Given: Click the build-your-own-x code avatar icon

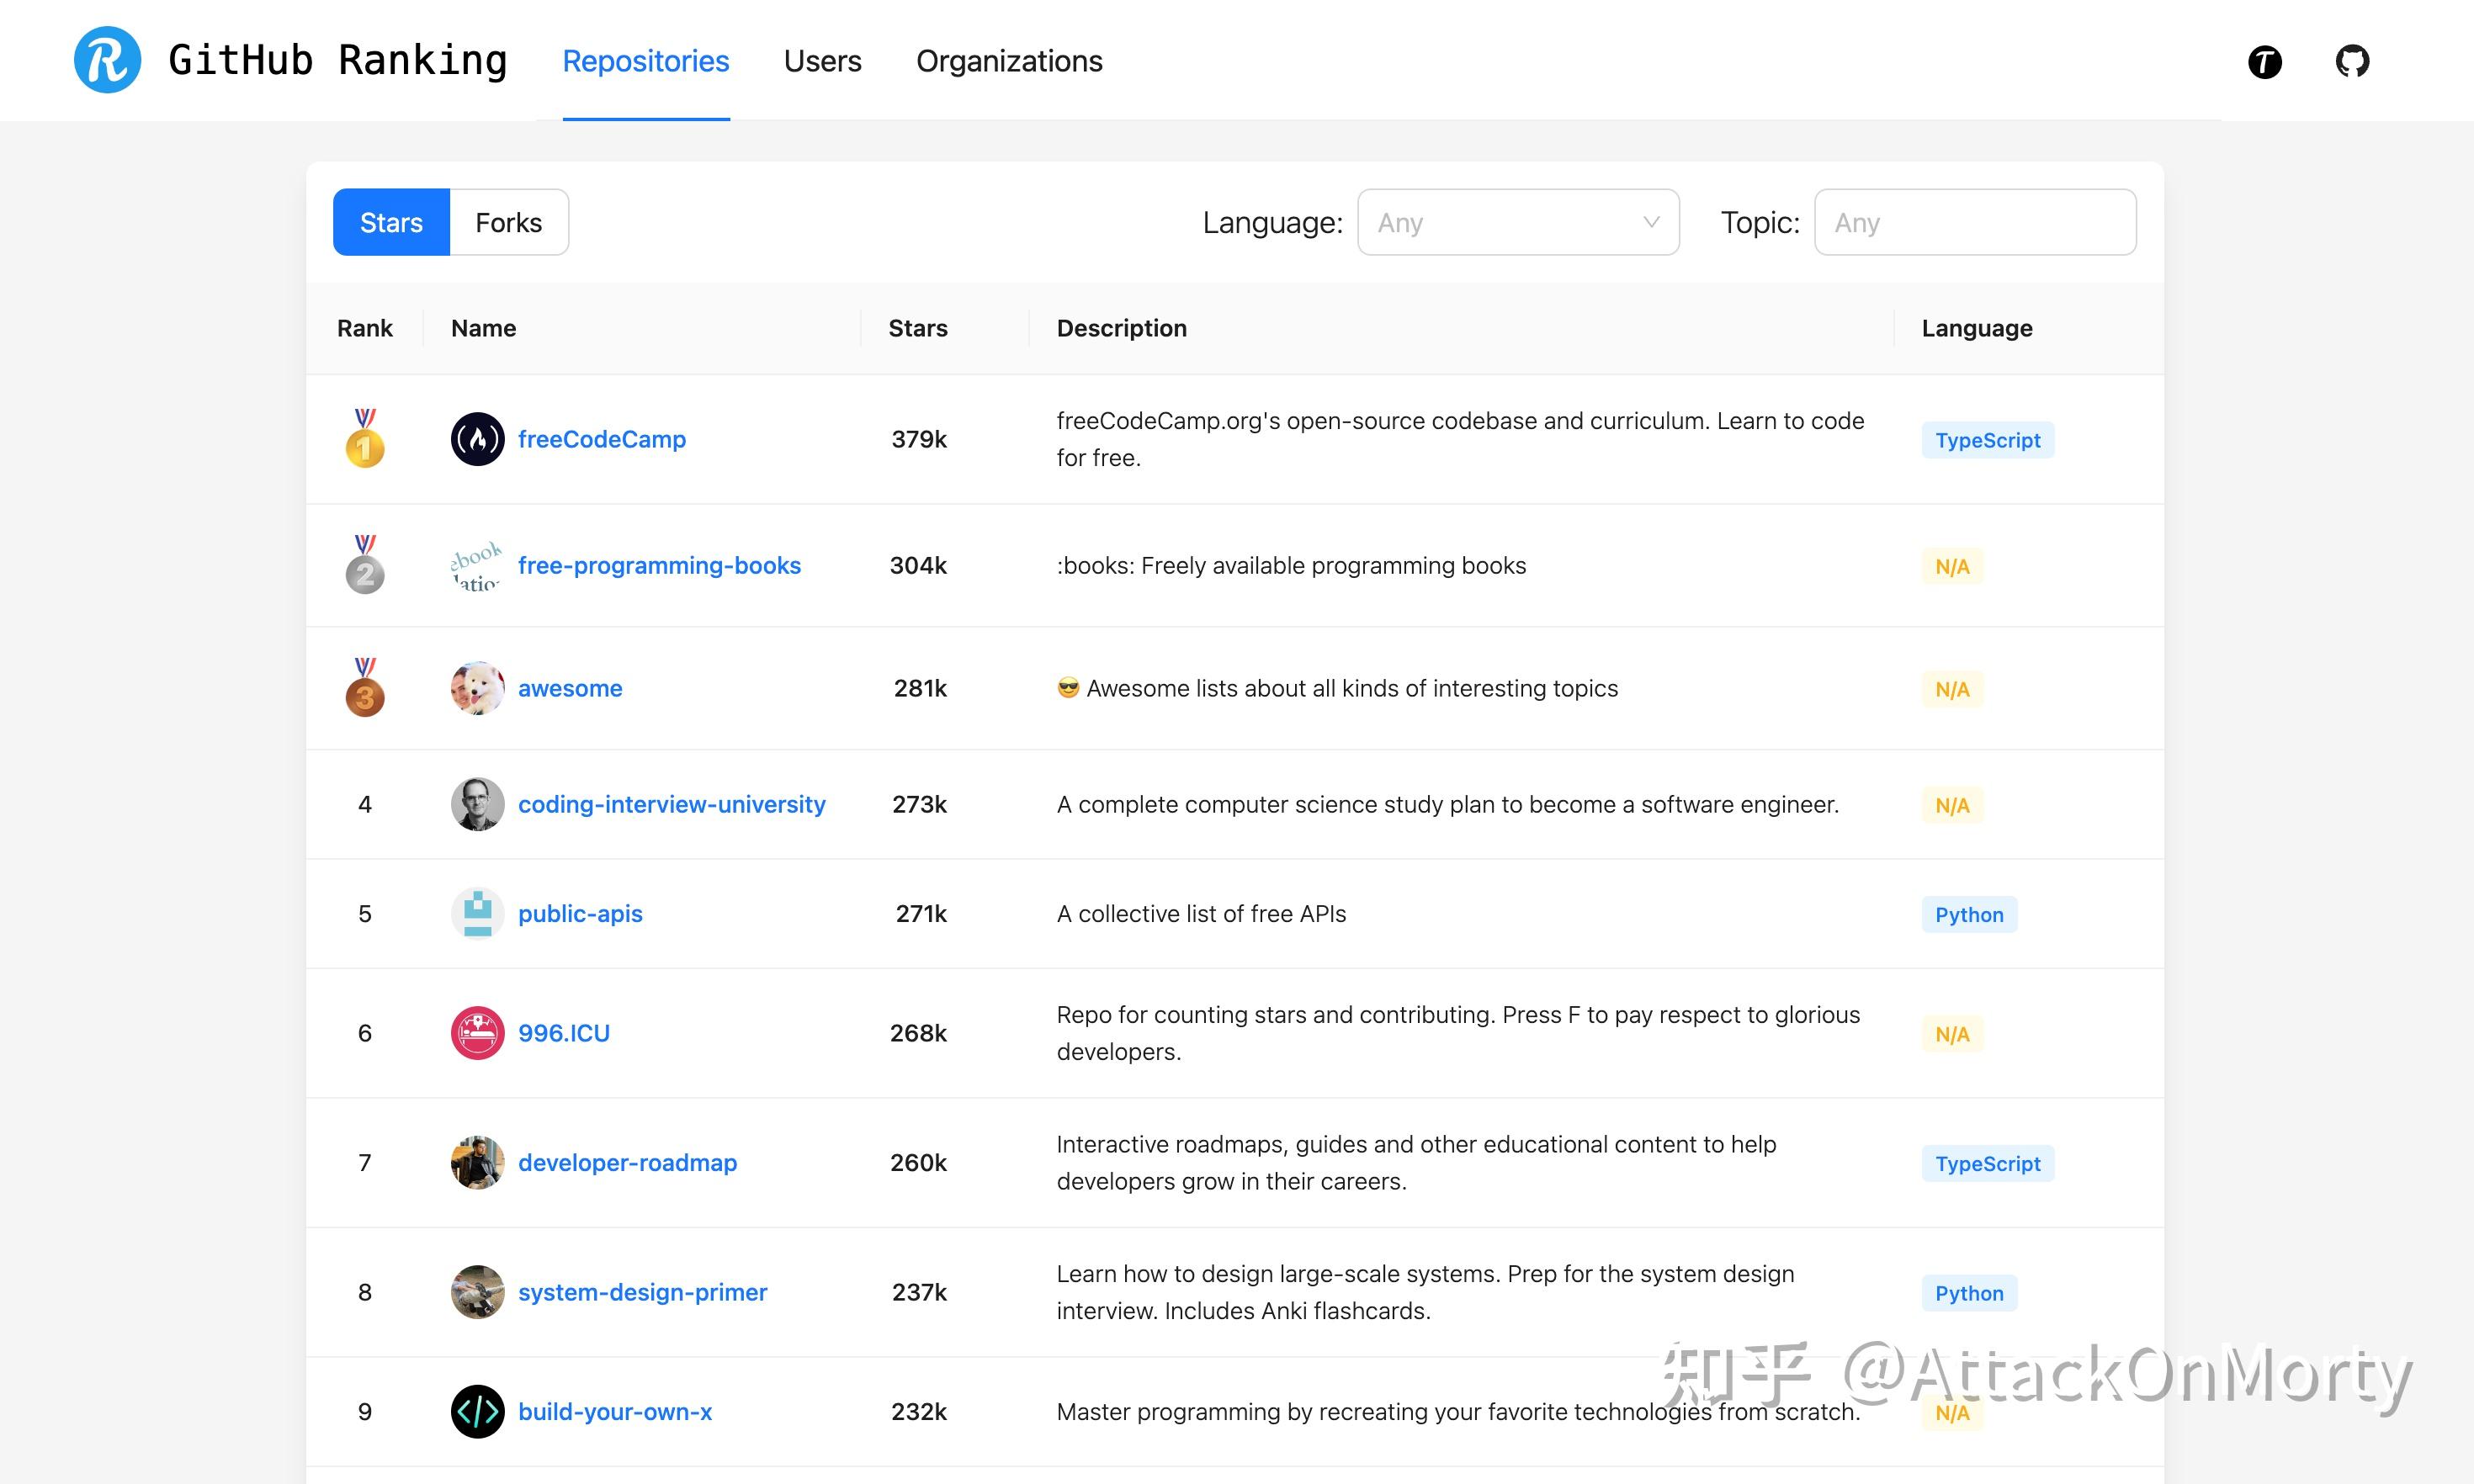Looking at the screenshot, I should coord(477,1412).
